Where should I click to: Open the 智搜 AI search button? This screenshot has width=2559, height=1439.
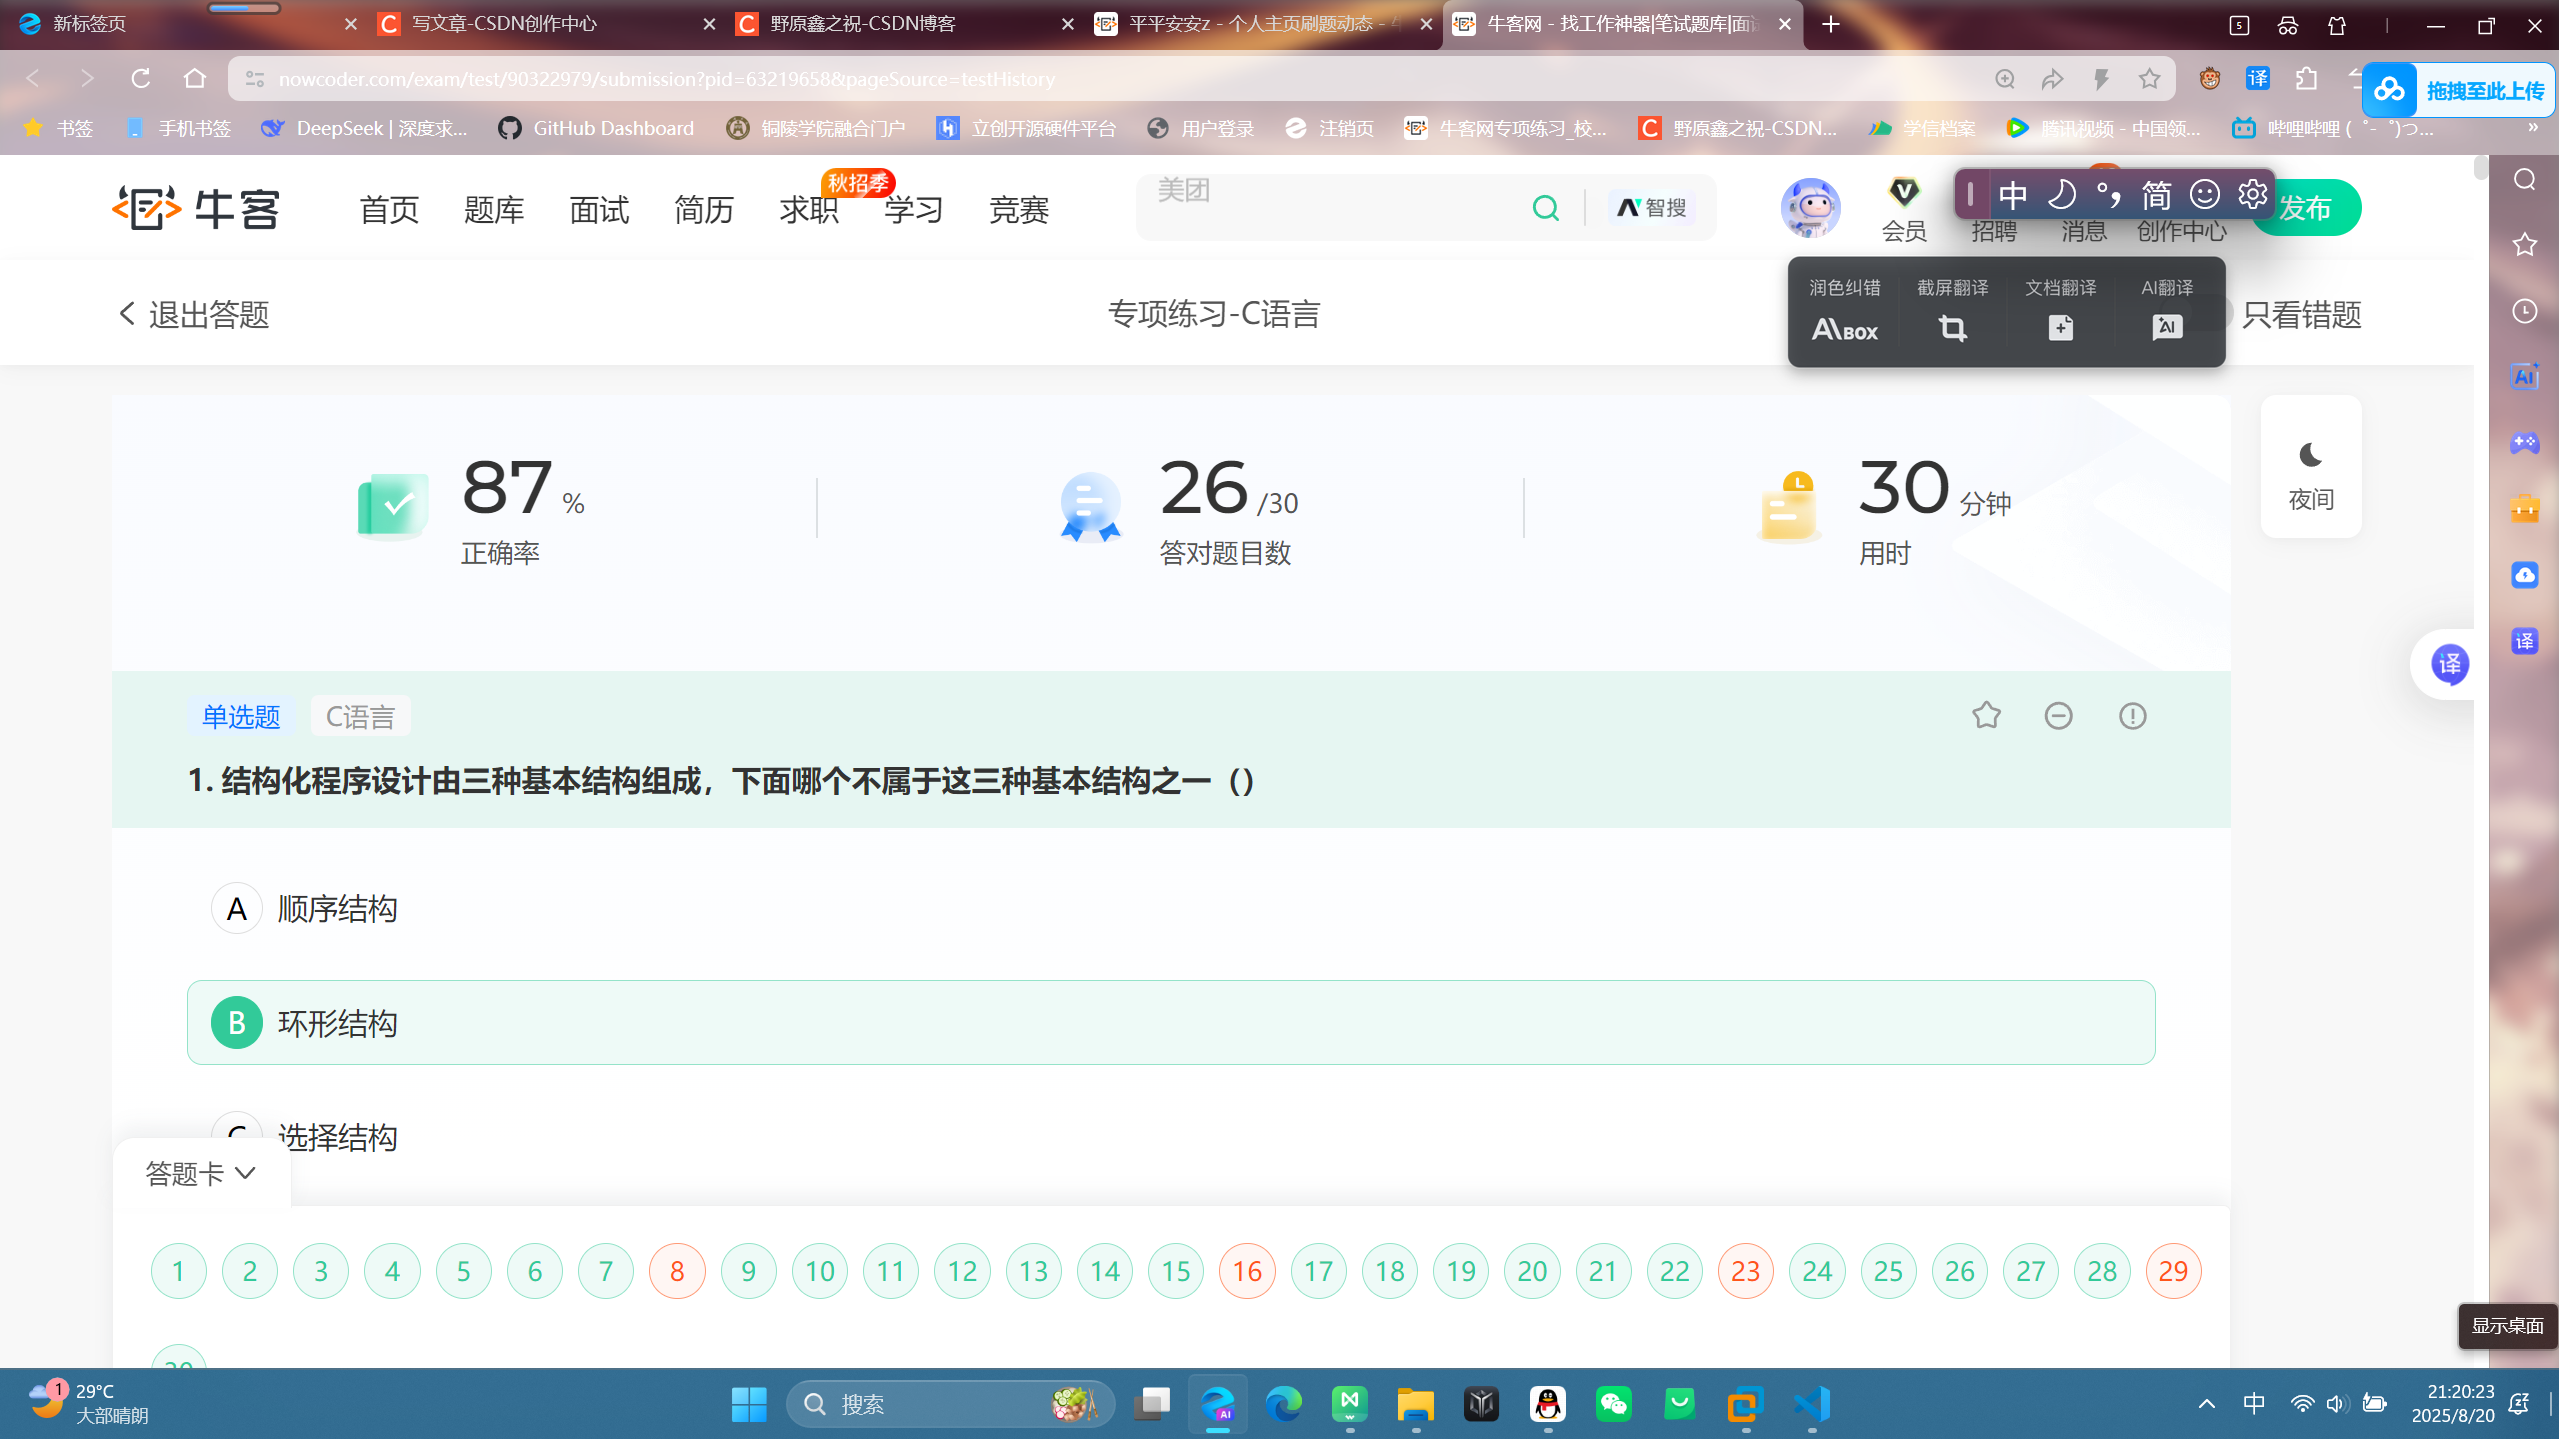[x=1652, y=208]
